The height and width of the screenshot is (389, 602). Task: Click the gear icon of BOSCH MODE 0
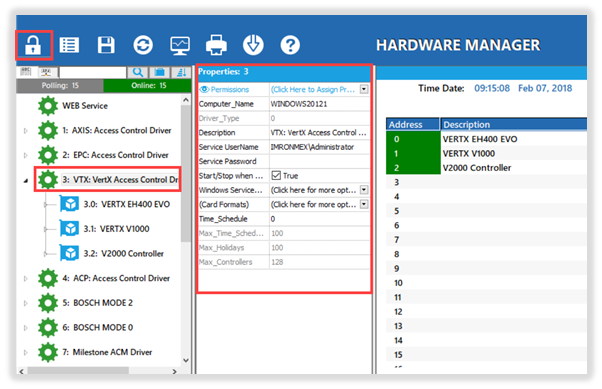(48, 328)
